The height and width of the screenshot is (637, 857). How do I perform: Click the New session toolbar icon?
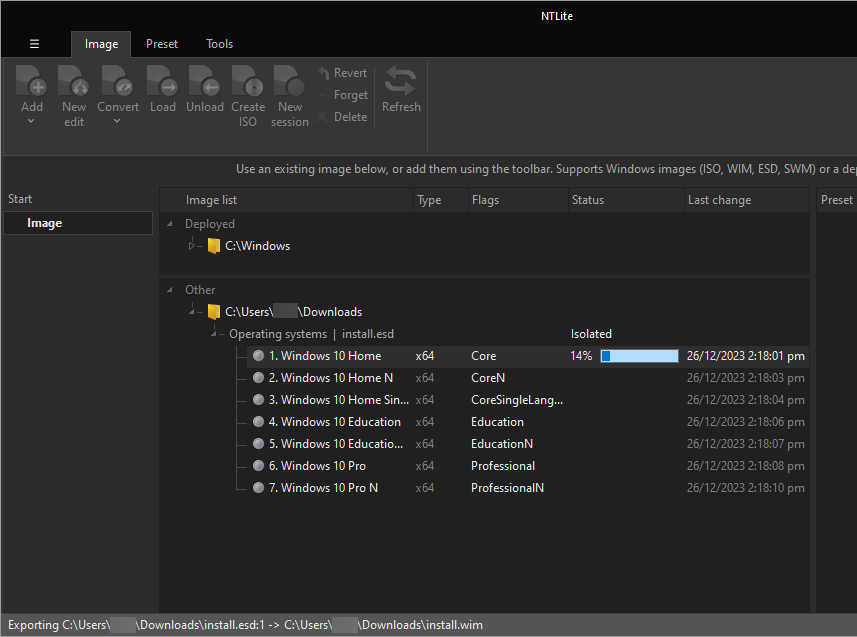[x=290, y=81]
